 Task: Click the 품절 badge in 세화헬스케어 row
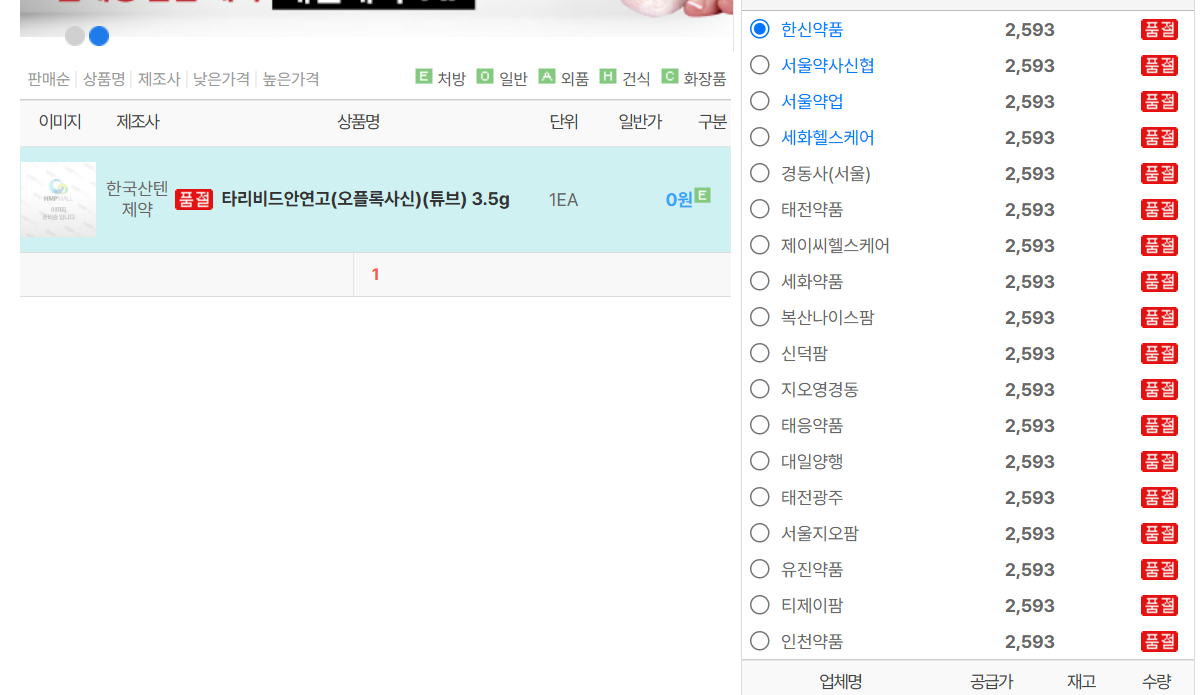1159,137
